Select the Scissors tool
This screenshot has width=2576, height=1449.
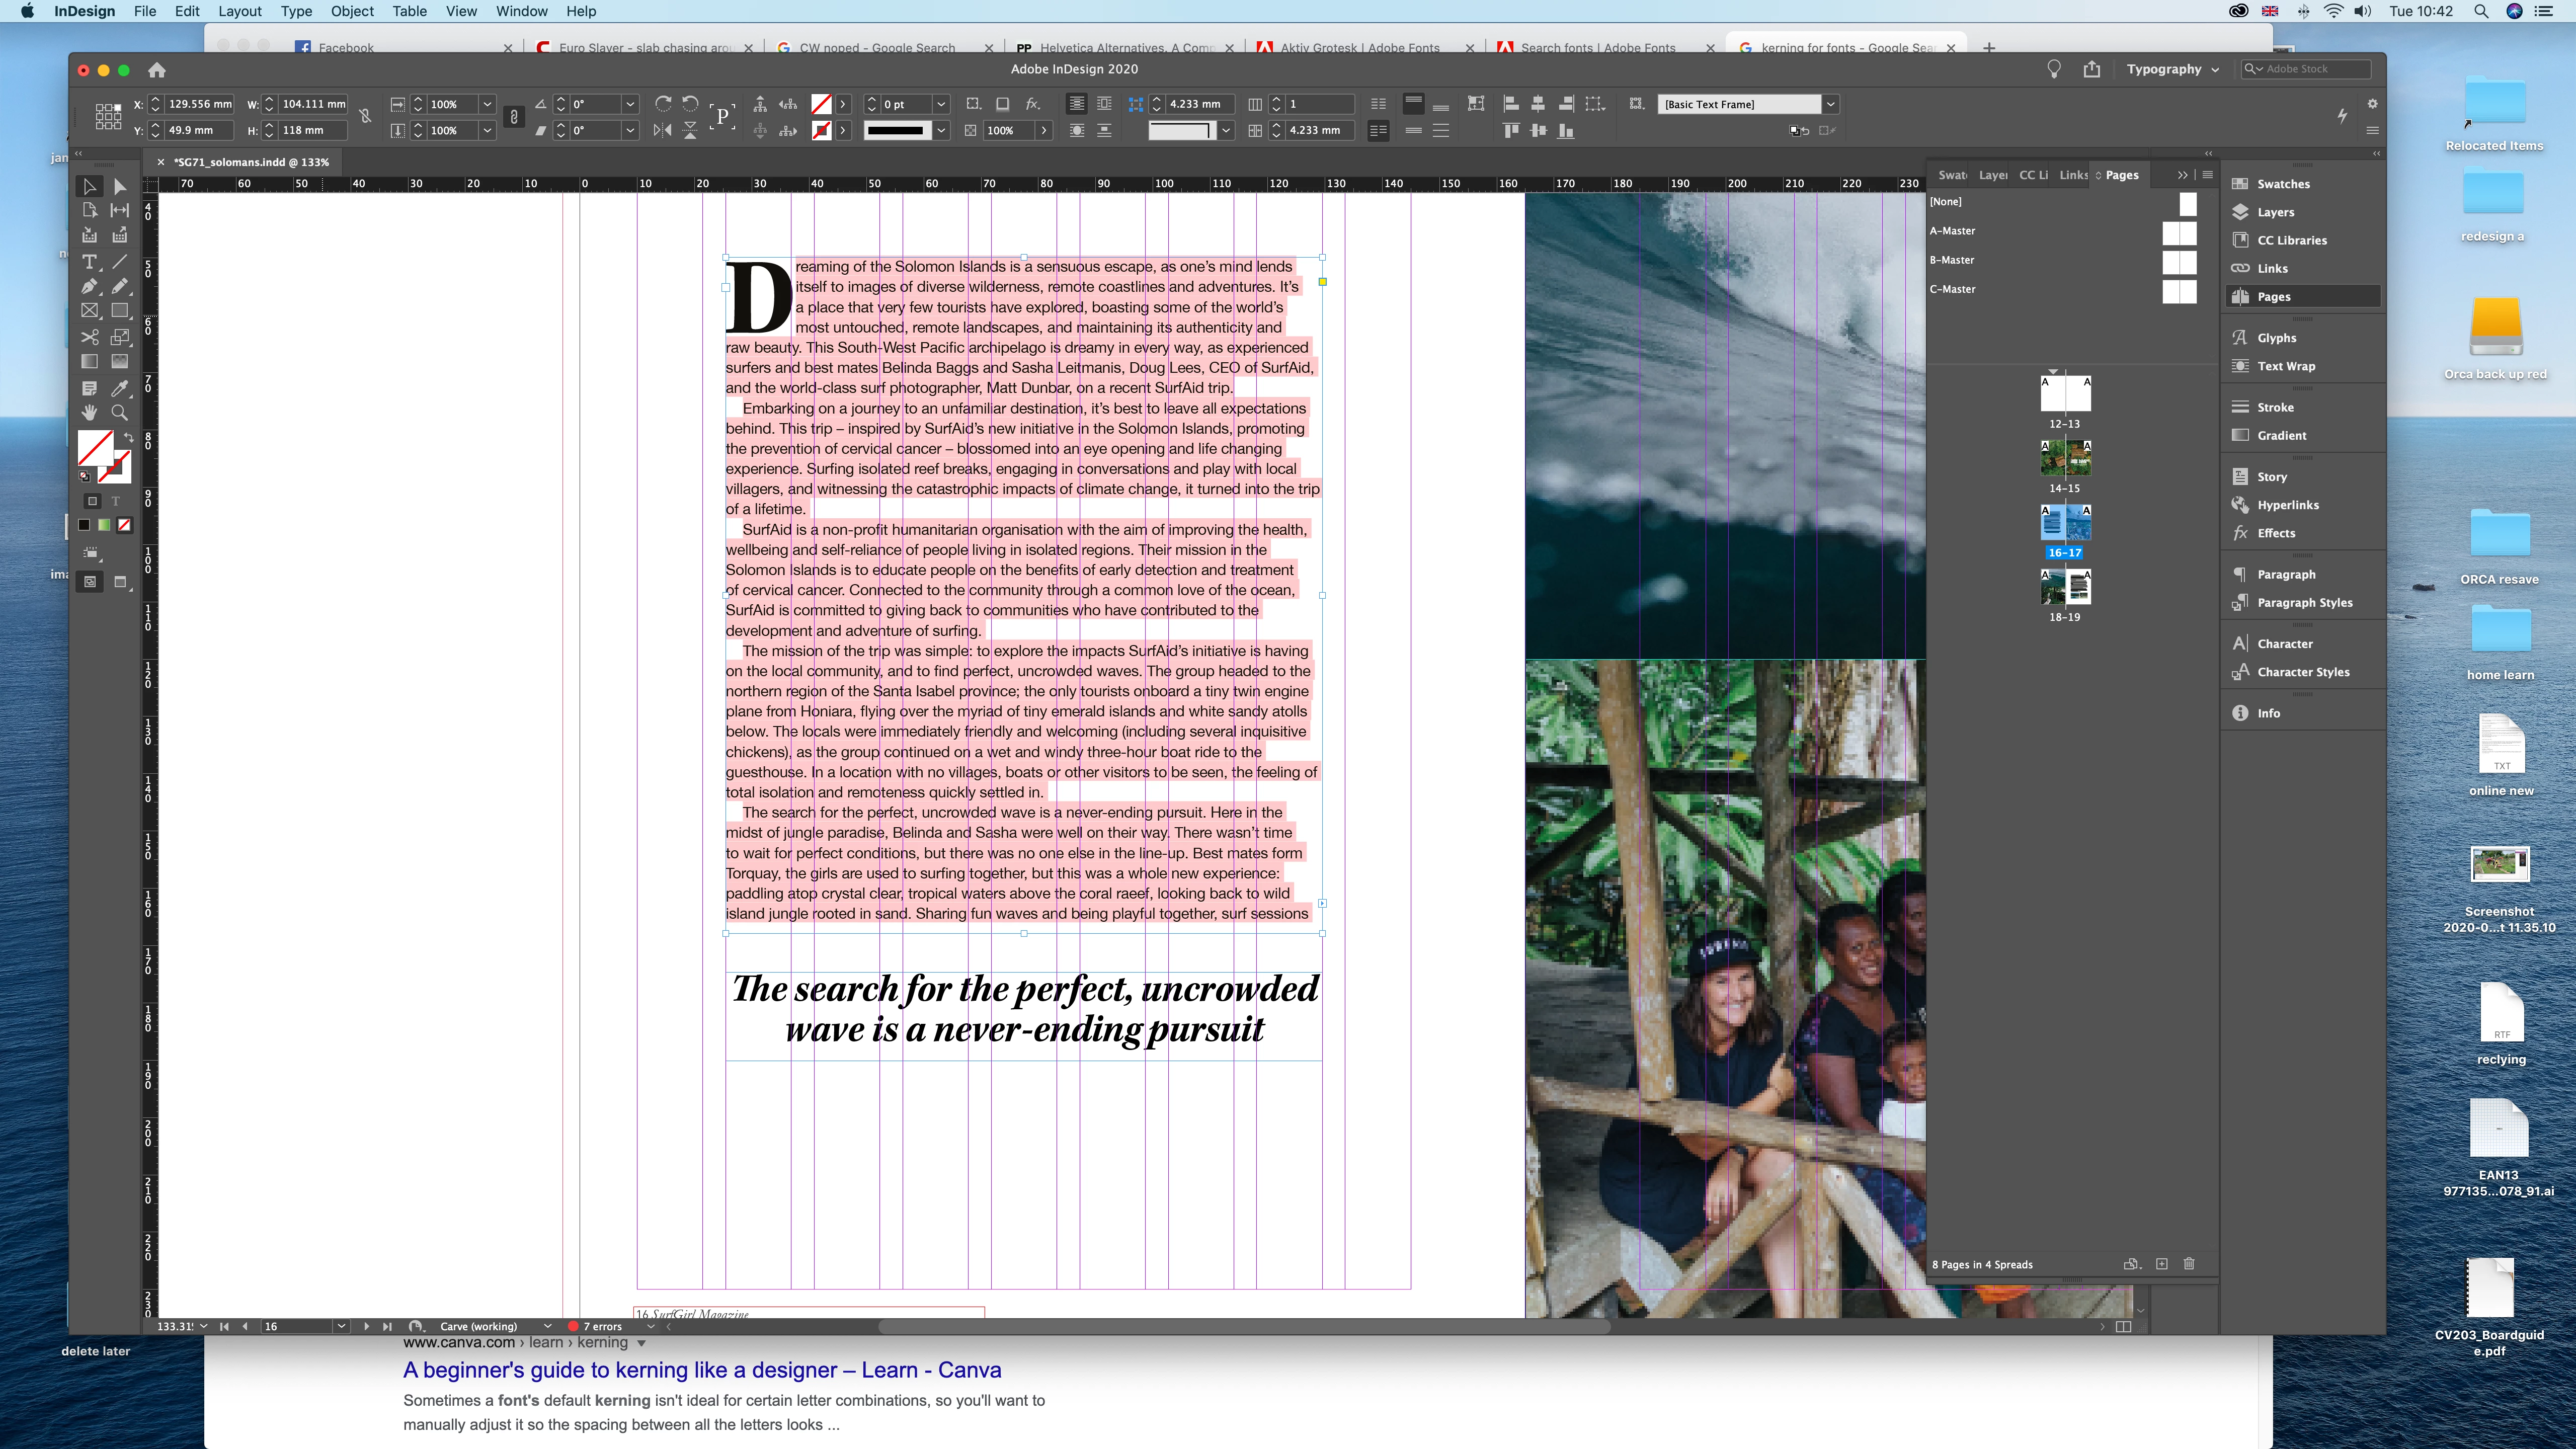89,337
